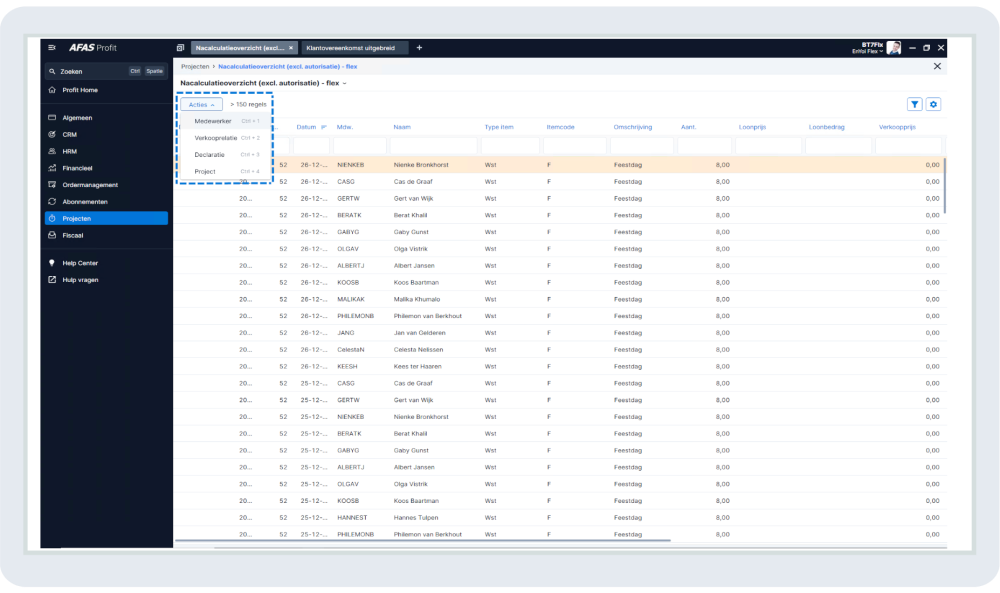Sort by the Omschrijving column header
The image size is (1000, 593).
click(633, 128)
